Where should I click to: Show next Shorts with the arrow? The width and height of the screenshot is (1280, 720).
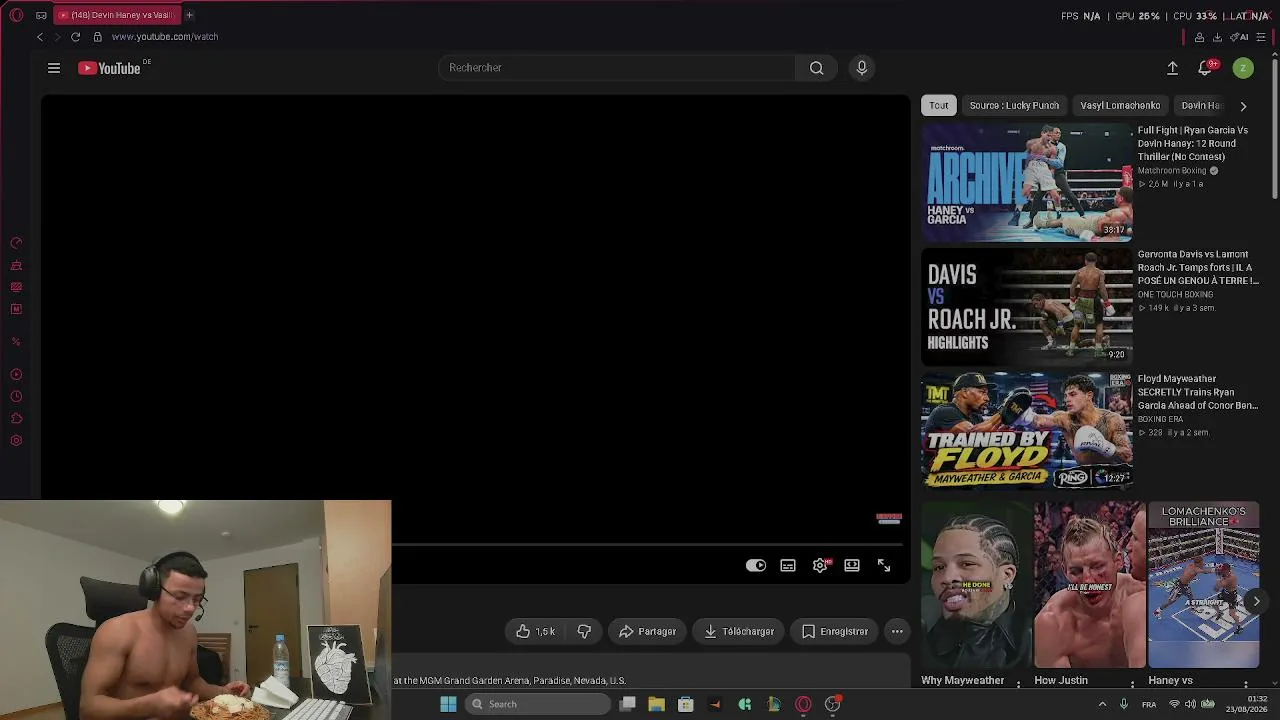tap(1256, 601)
